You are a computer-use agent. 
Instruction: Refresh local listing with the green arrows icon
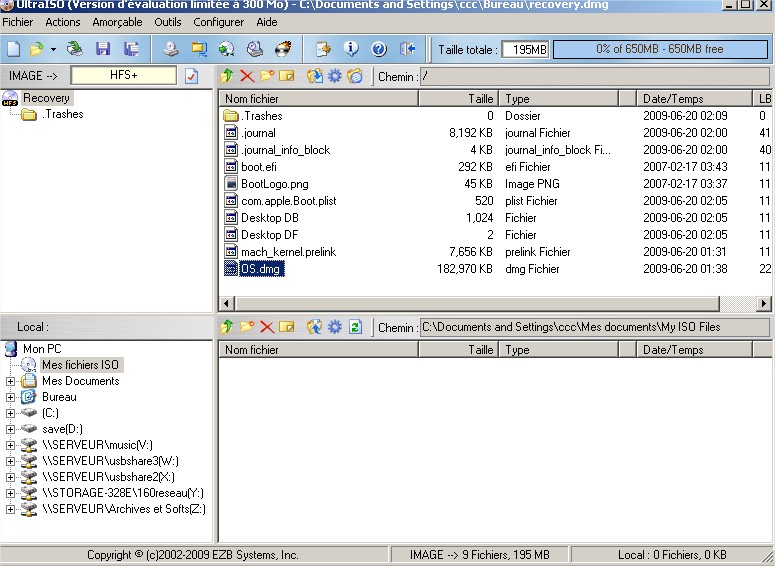click(x=355, y=327)
